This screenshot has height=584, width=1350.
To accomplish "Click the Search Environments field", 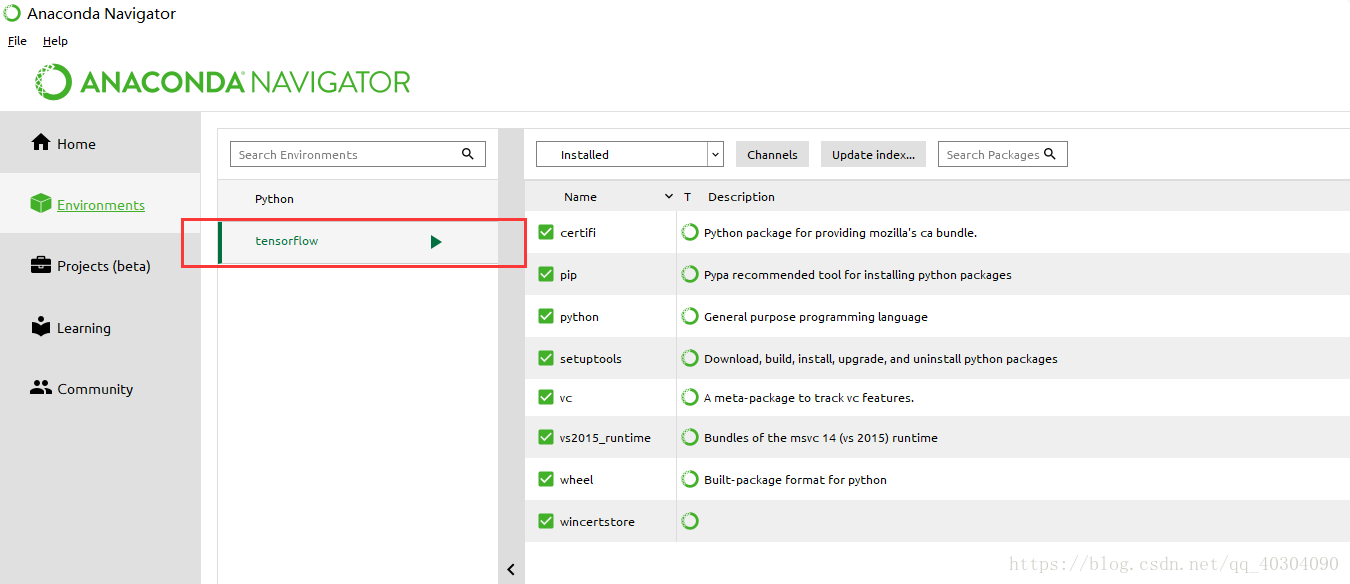I will [358, 154].
